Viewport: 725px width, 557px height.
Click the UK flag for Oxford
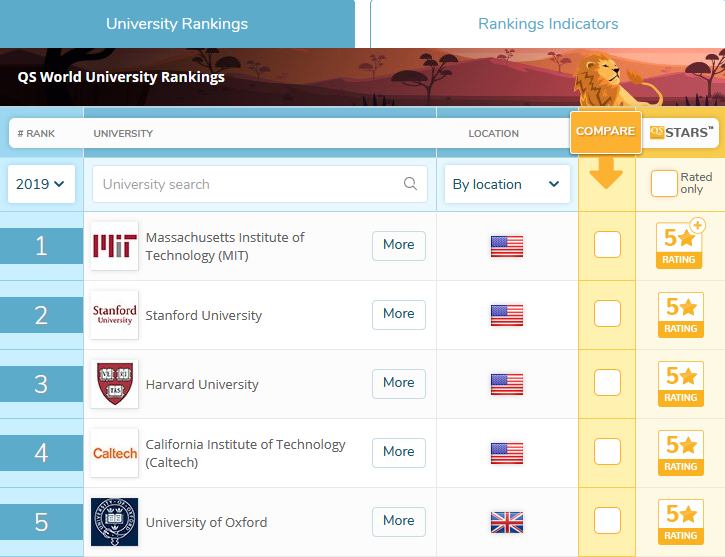click(507, 522)
